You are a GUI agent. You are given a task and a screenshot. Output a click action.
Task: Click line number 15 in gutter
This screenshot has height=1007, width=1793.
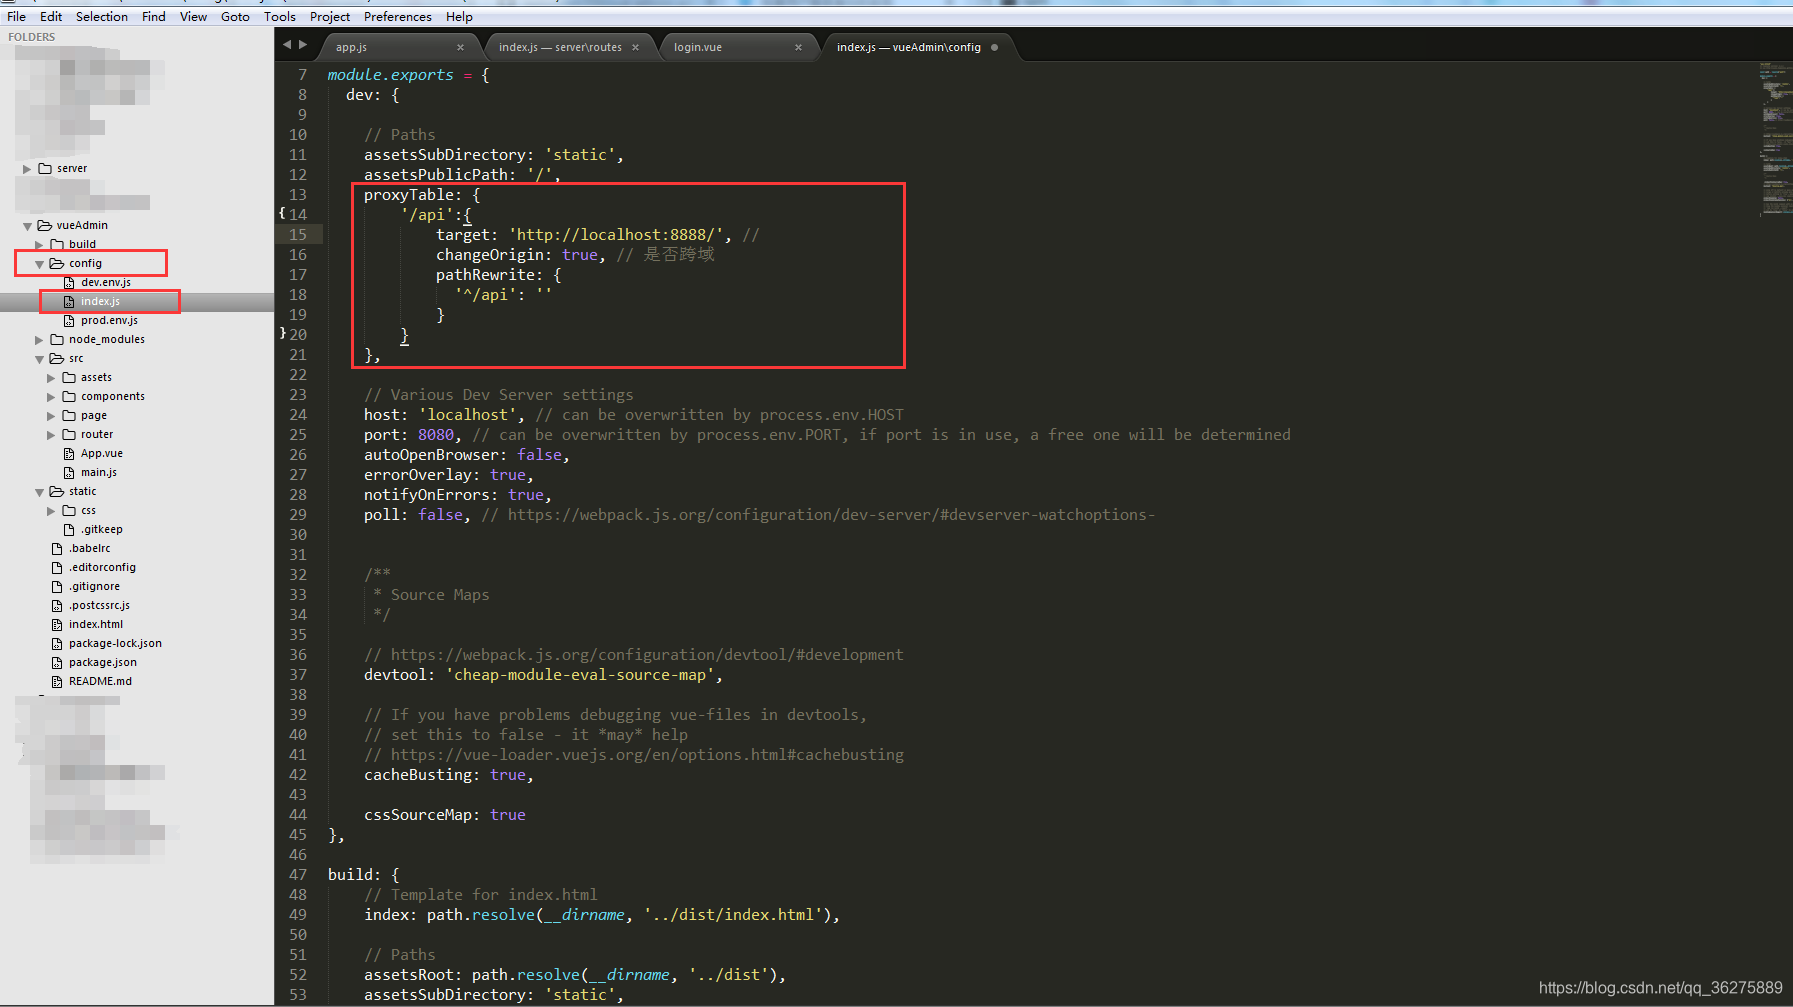tap(298, 235)
